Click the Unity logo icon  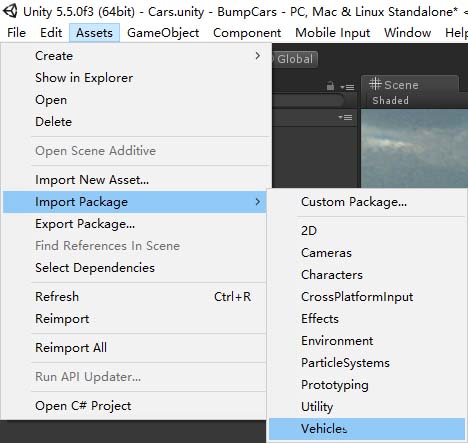[10, 11]
